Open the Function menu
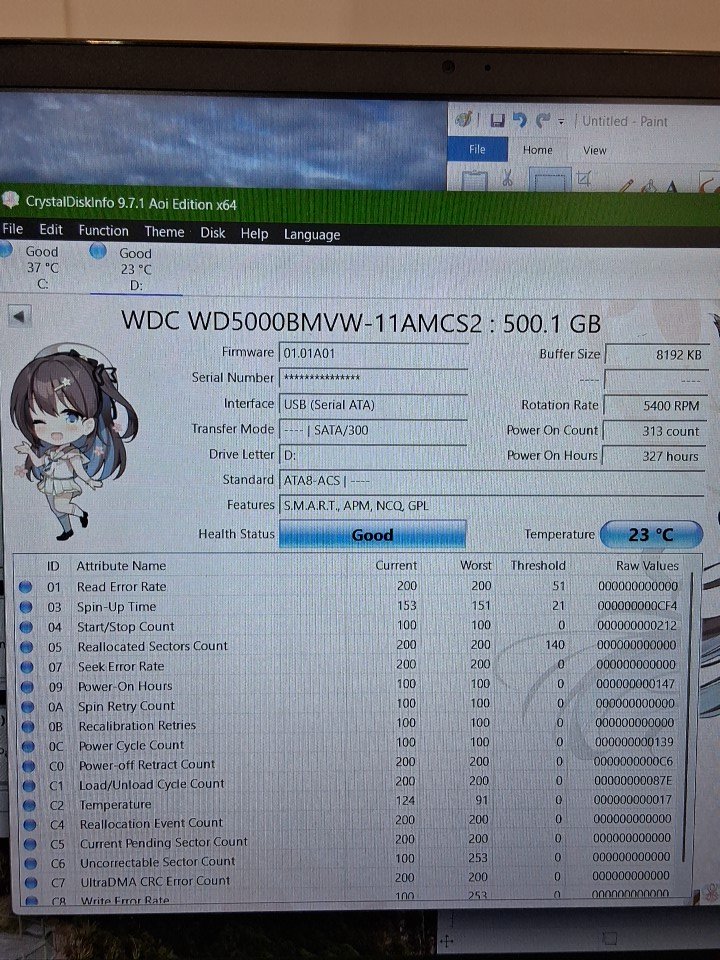 pyautogui.click(x=103, y=231)
